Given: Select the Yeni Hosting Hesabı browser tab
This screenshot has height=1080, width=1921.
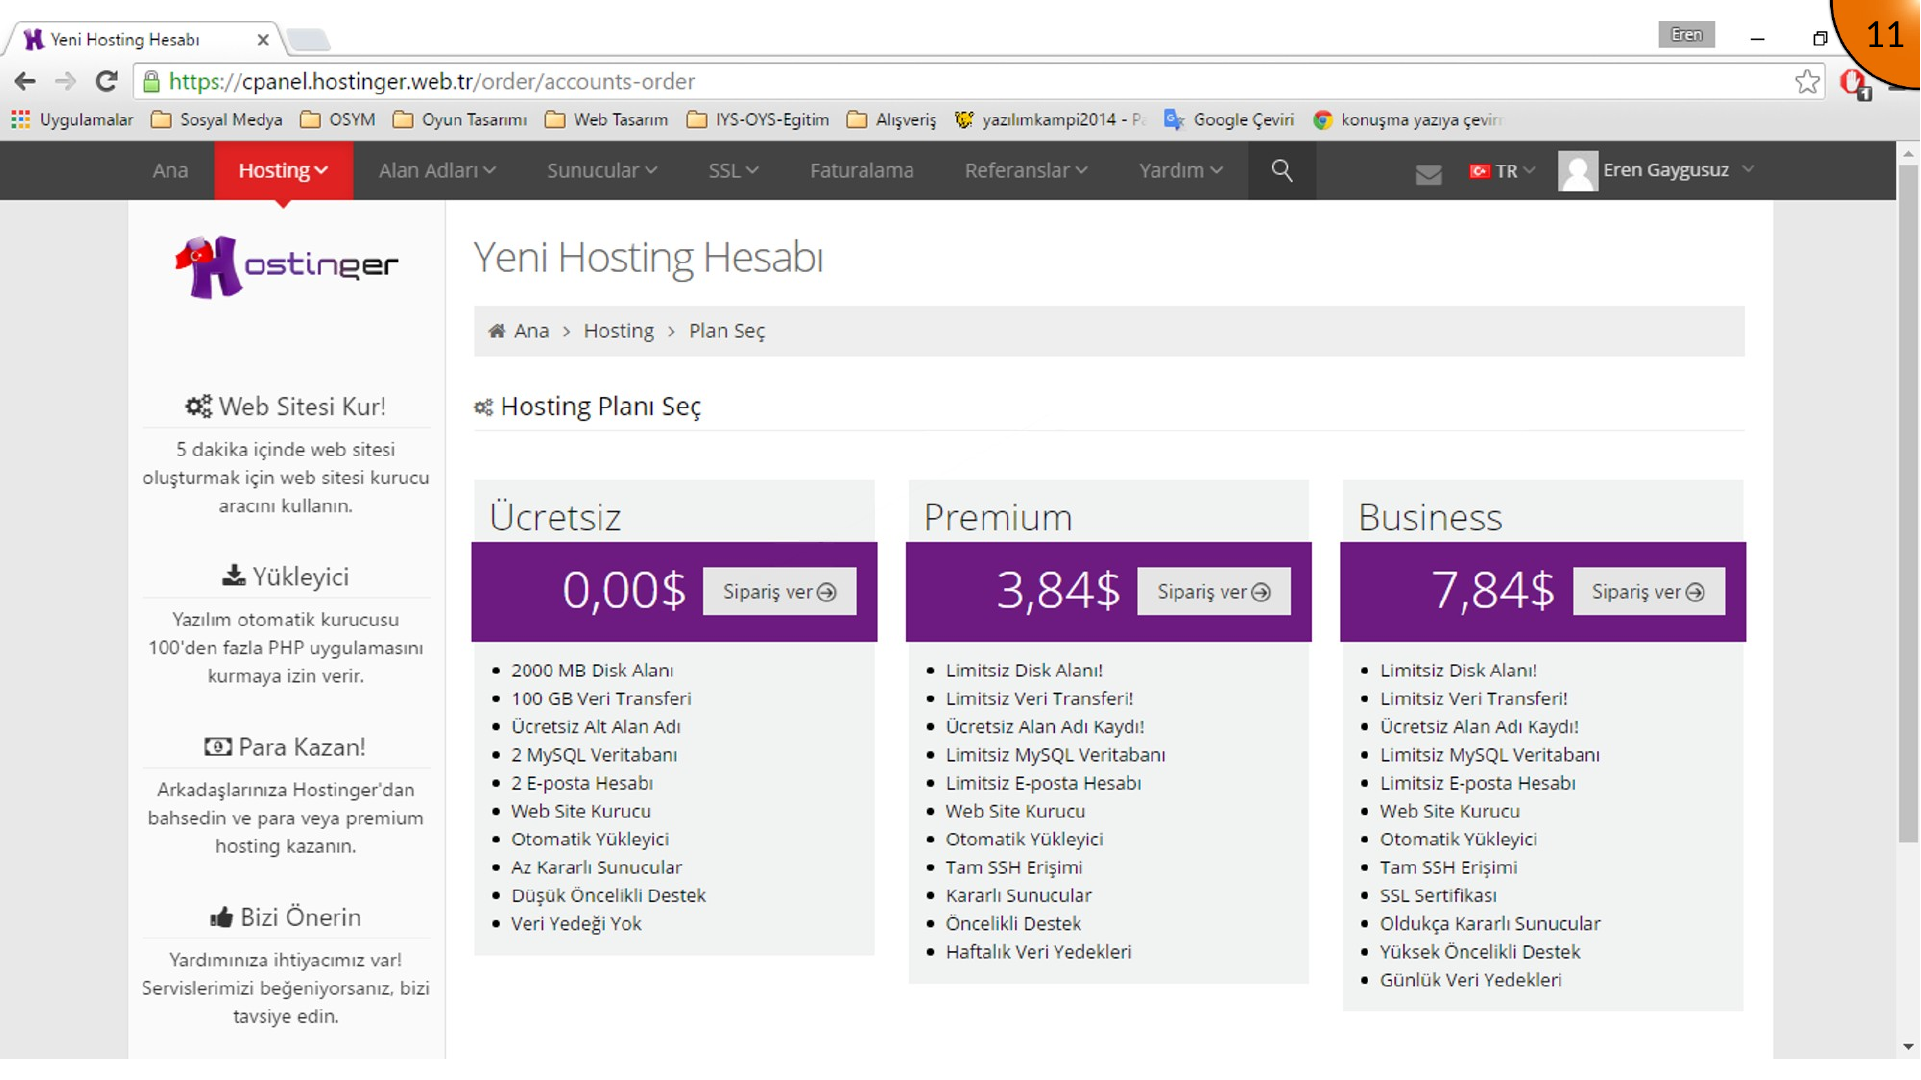Looking at the screenshot, I should [143, 40].
